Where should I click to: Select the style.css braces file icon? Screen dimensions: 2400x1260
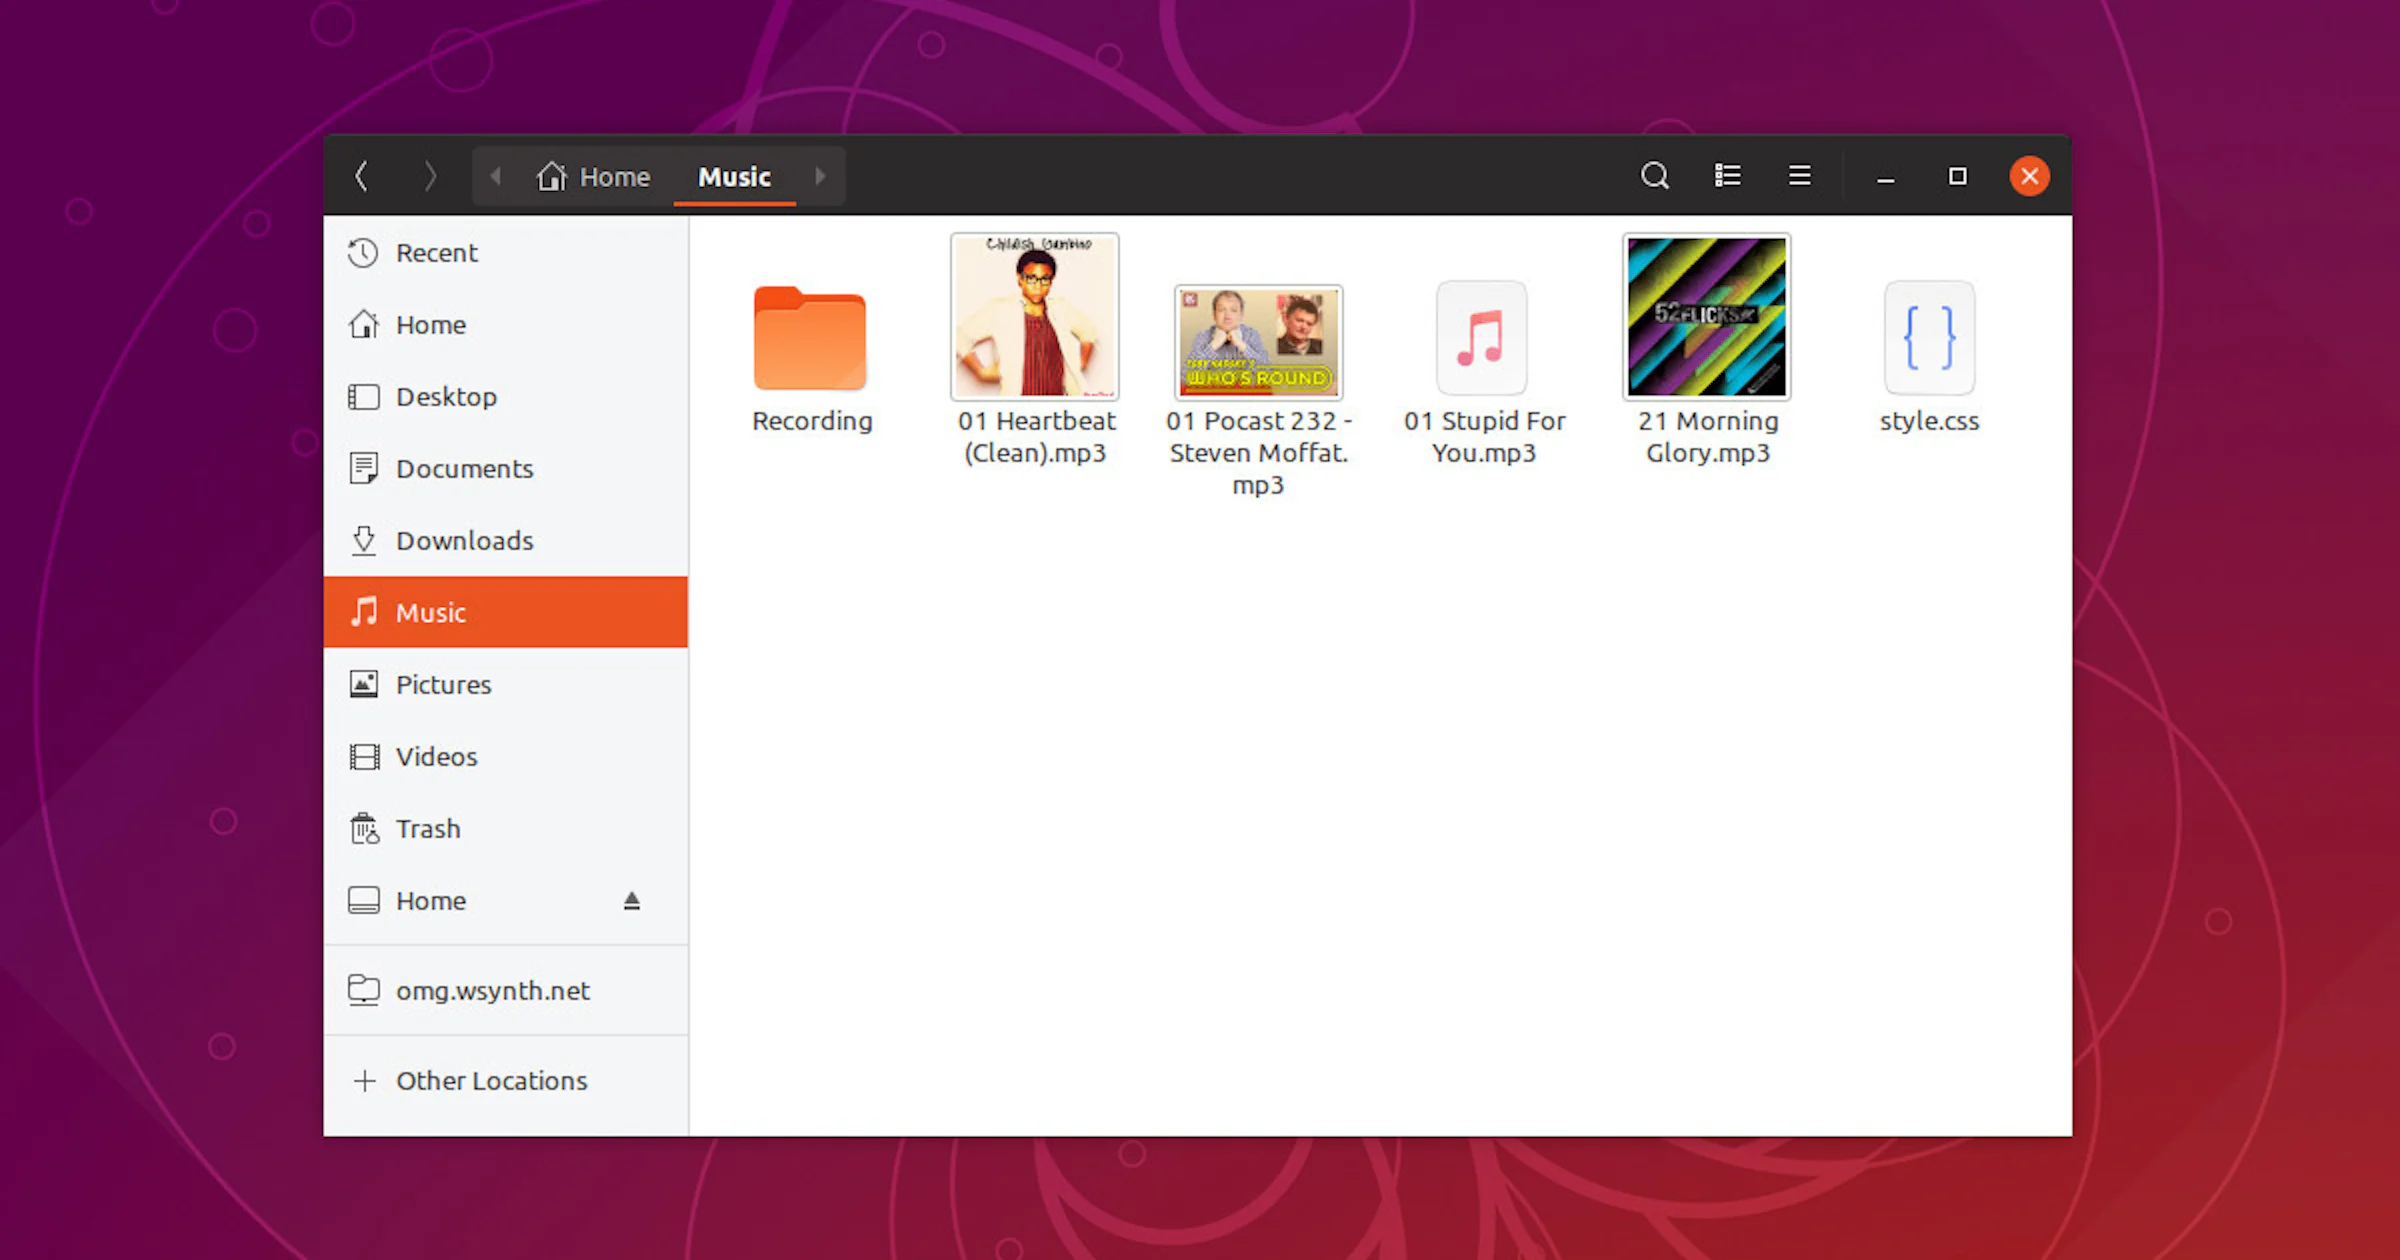point(1930,338)
